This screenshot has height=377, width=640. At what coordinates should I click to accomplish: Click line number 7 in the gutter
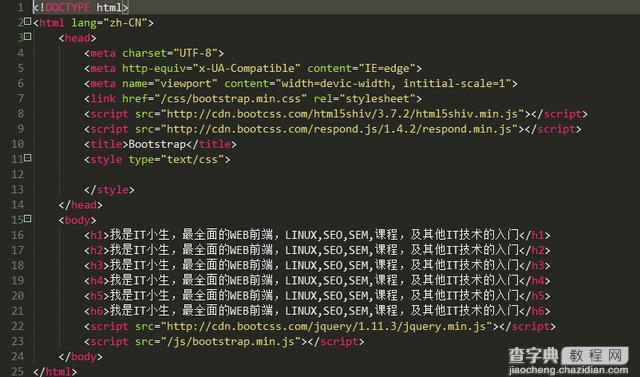point(20,99)
